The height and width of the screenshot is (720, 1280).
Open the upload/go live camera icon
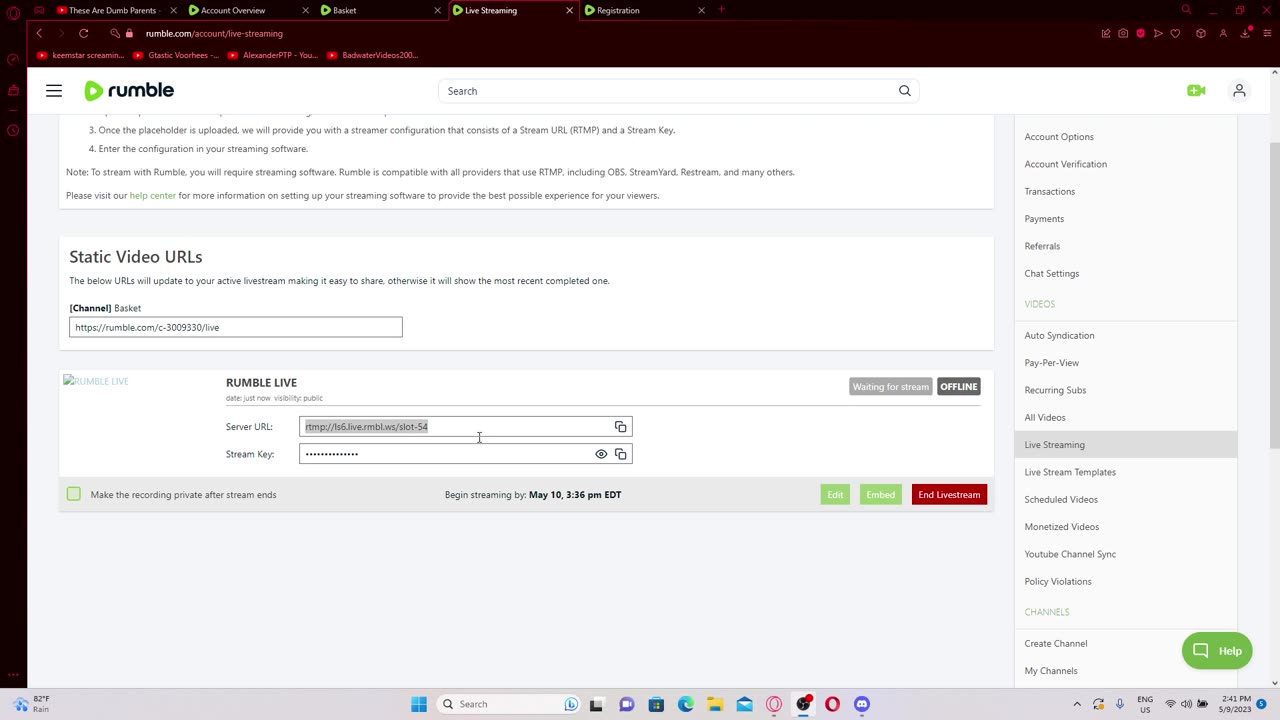(x=1196, y=91)
